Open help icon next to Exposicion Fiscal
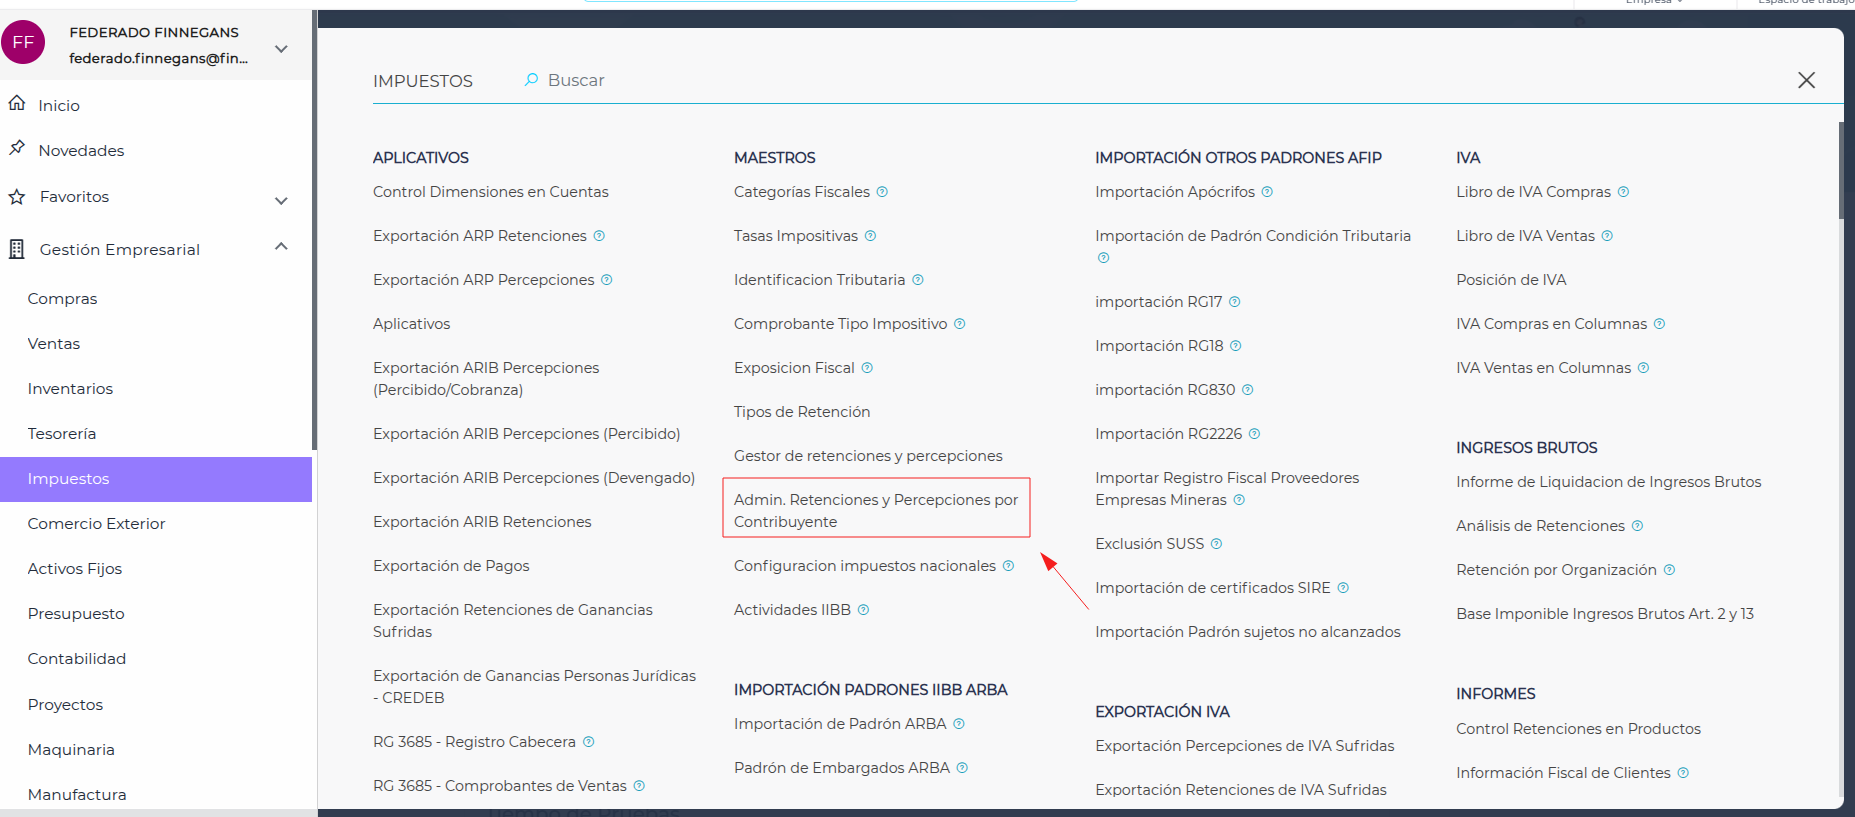Image resolution: width=1855 pixels, height=817 pixels. [867, 368]
